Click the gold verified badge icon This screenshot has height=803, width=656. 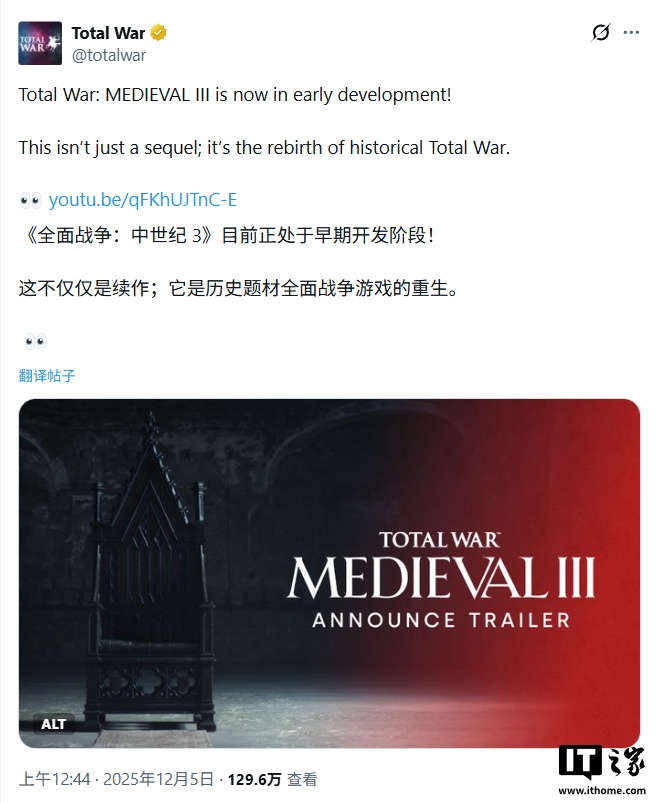click(x=159, y=33)
